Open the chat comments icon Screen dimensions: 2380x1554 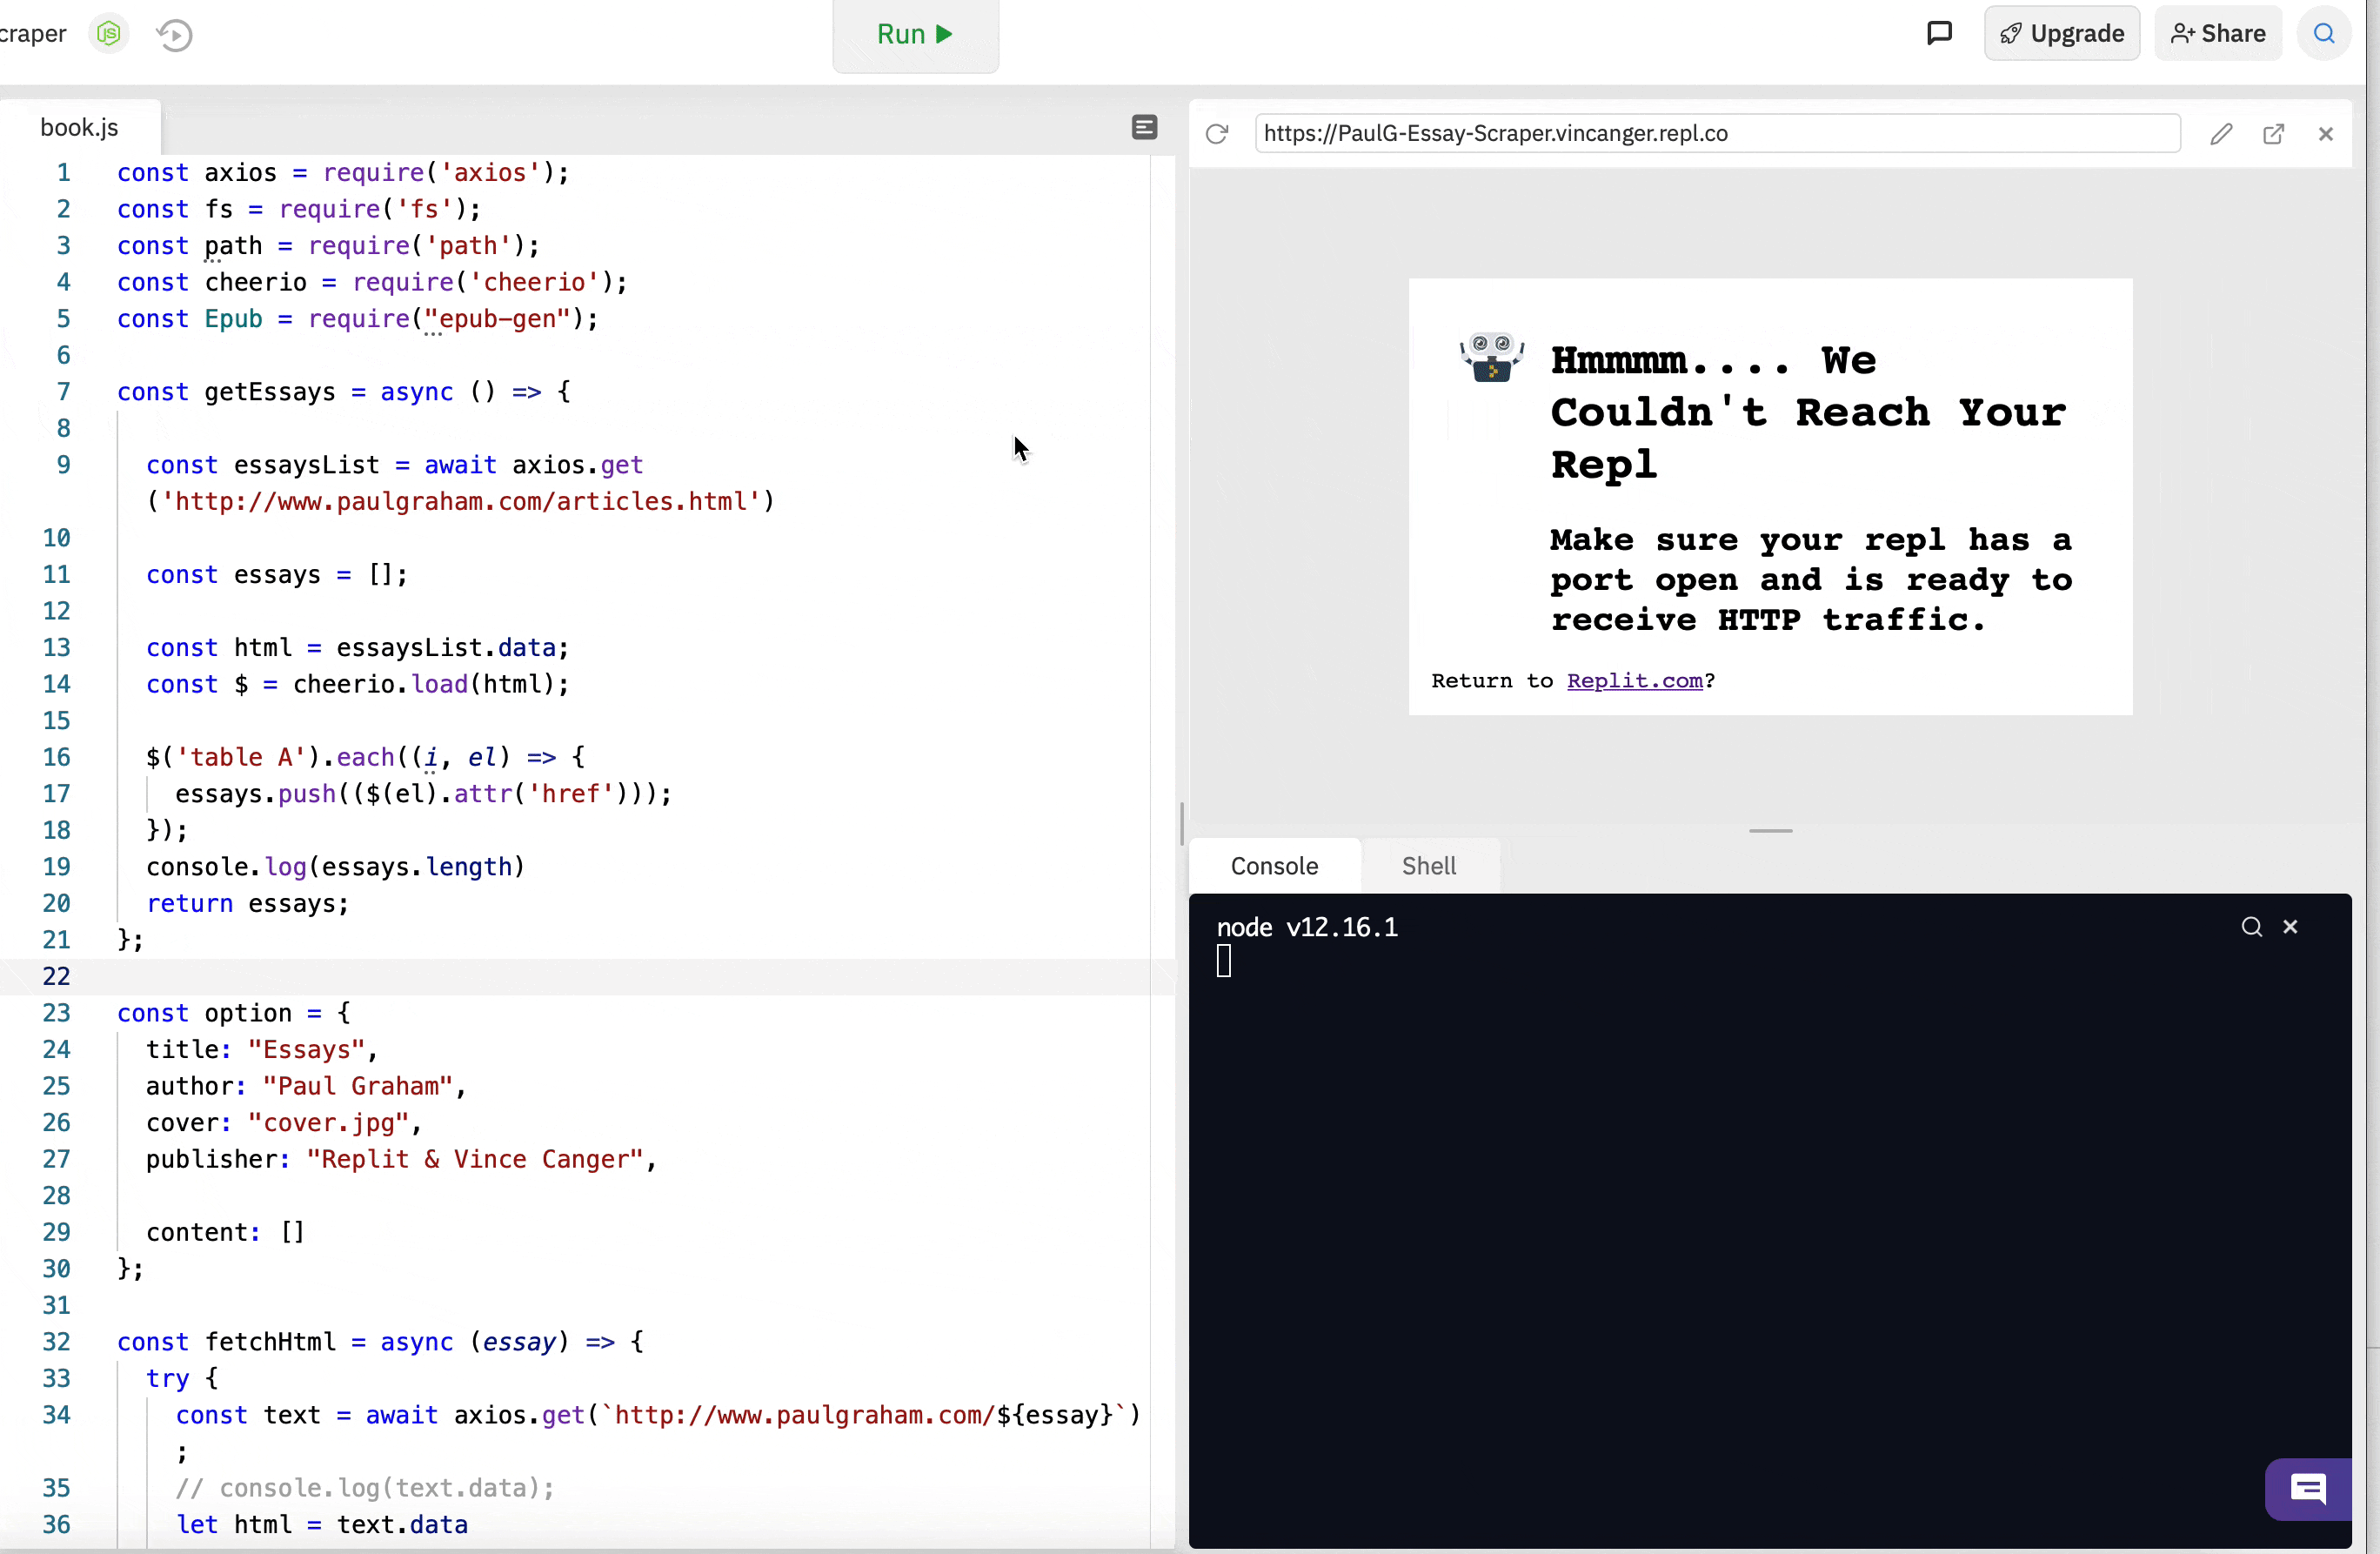(1939, 34)
